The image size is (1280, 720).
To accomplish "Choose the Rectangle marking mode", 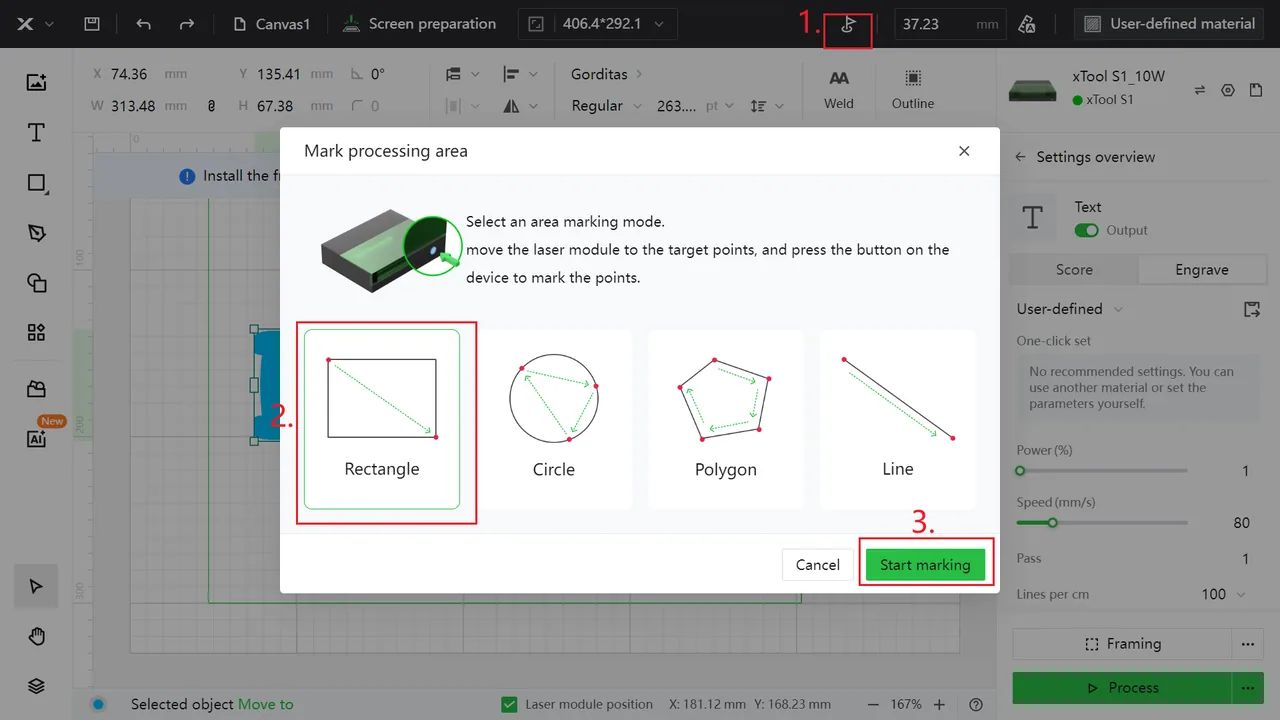I will point(382,419).
